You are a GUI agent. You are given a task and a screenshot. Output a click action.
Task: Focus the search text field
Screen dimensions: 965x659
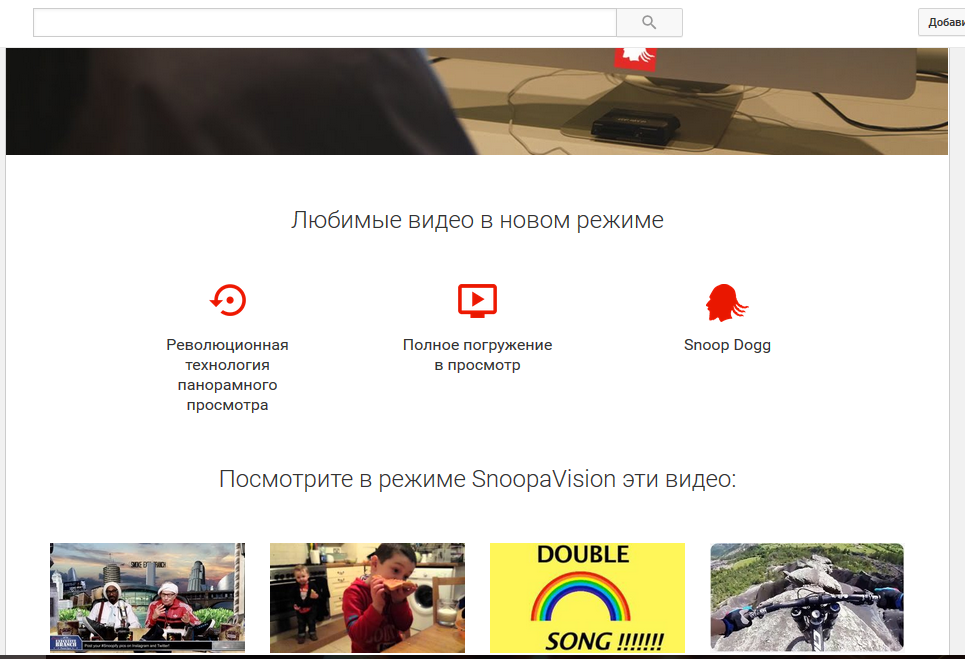(324, 22)
